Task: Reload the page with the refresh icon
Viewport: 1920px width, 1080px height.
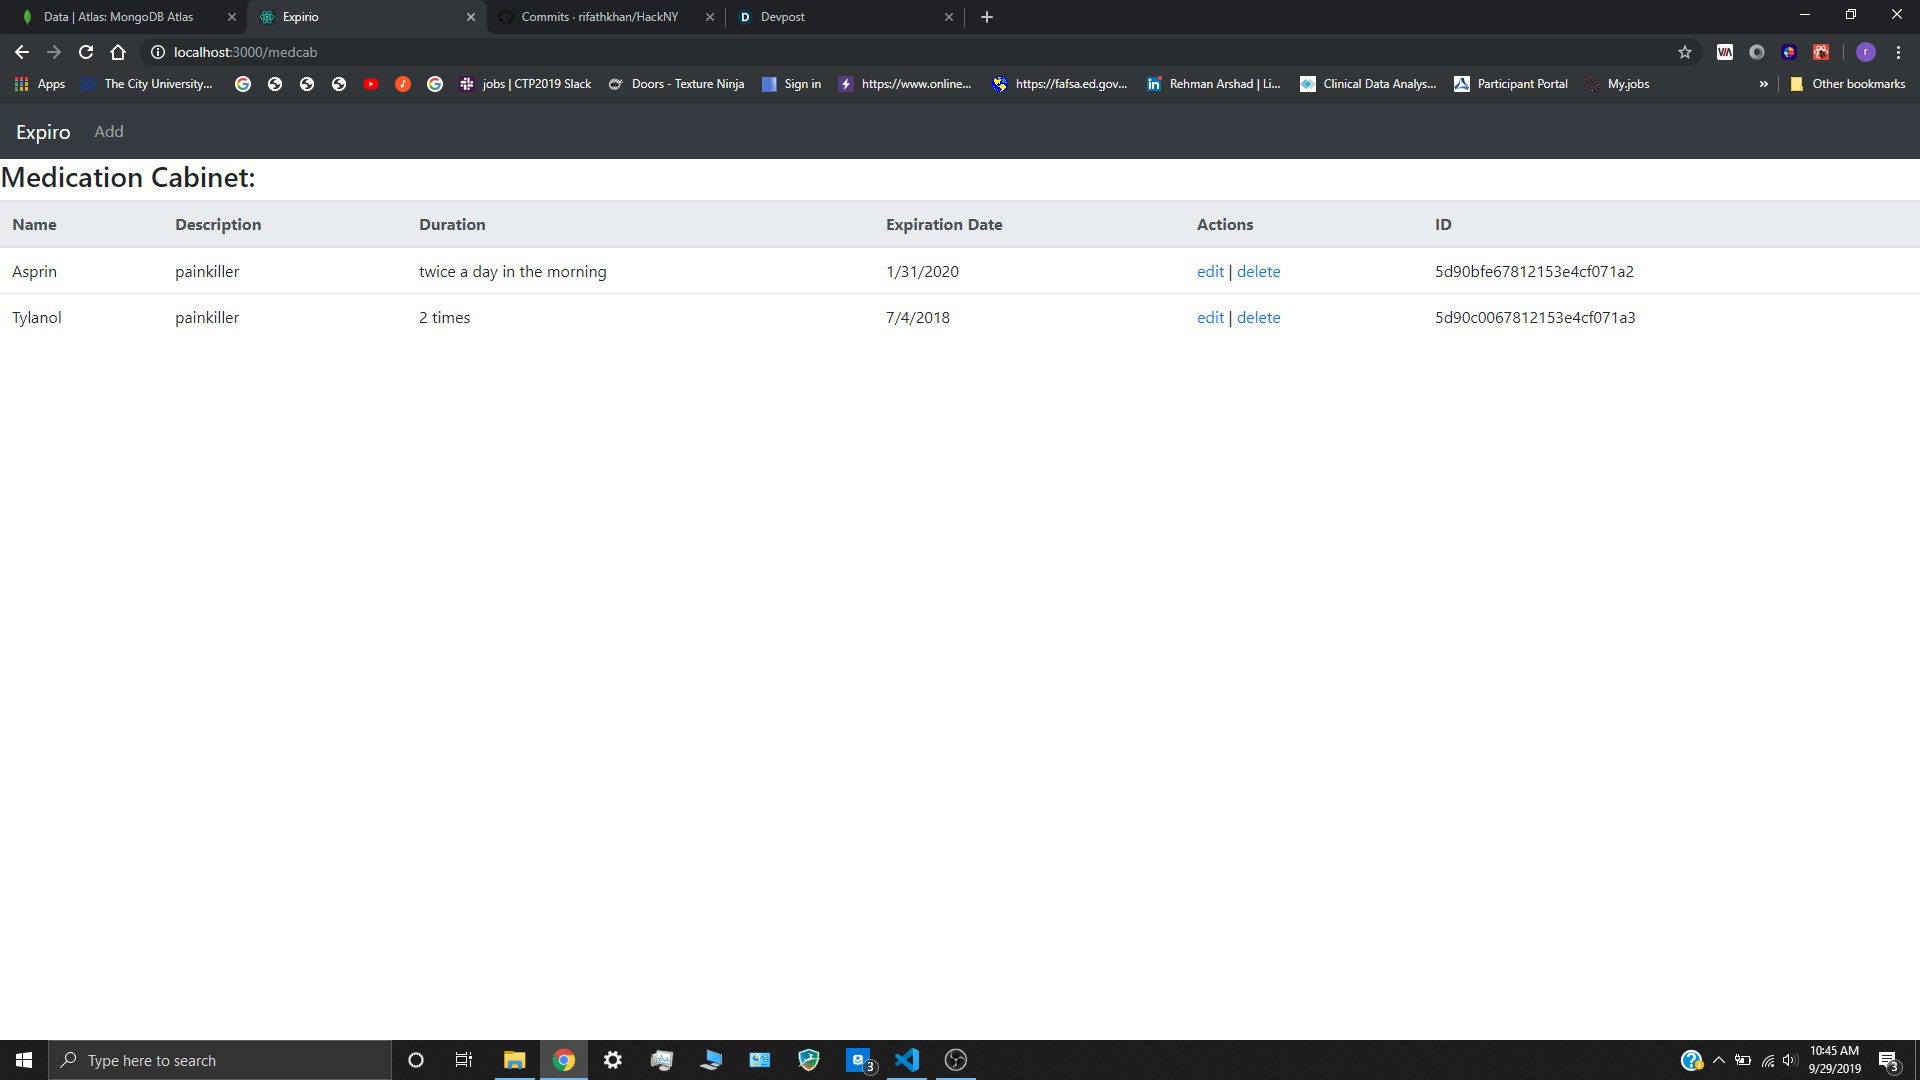Action: 86,52
